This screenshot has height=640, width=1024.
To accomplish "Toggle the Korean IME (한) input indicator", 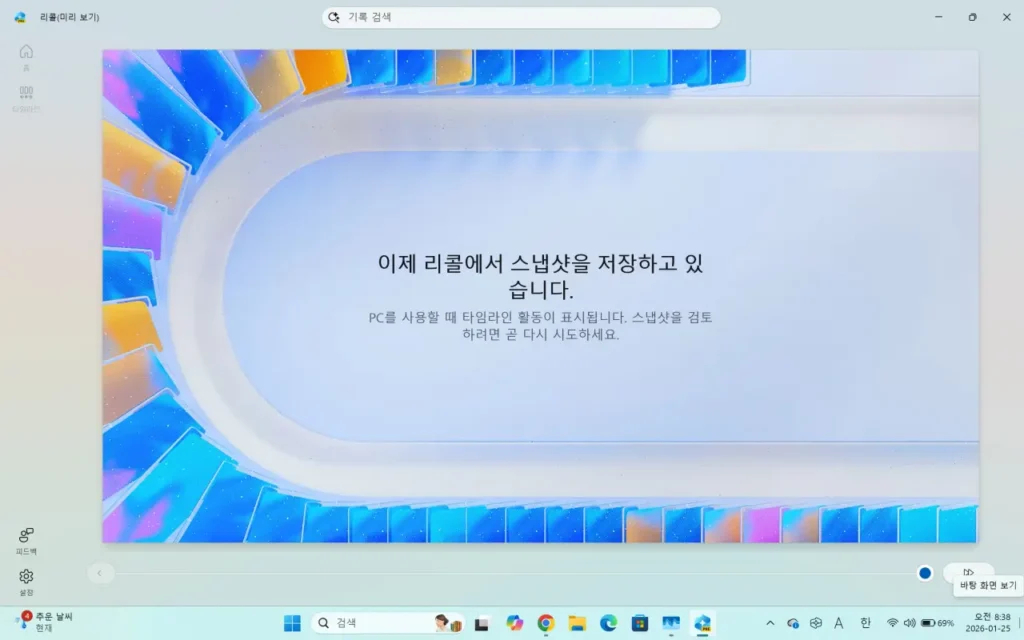I will [x=865, y=623].
